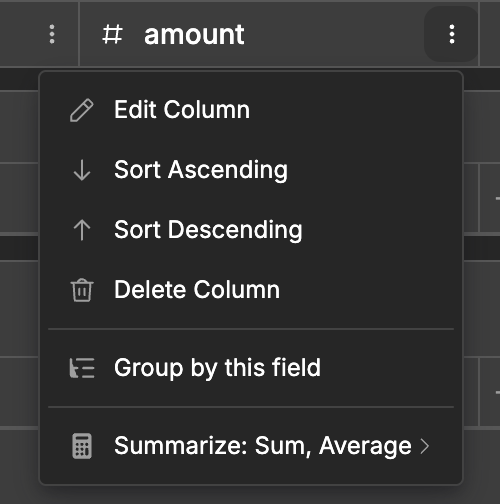
Task: Open the amount column's three-dot menu
Action: coord(452,34)
